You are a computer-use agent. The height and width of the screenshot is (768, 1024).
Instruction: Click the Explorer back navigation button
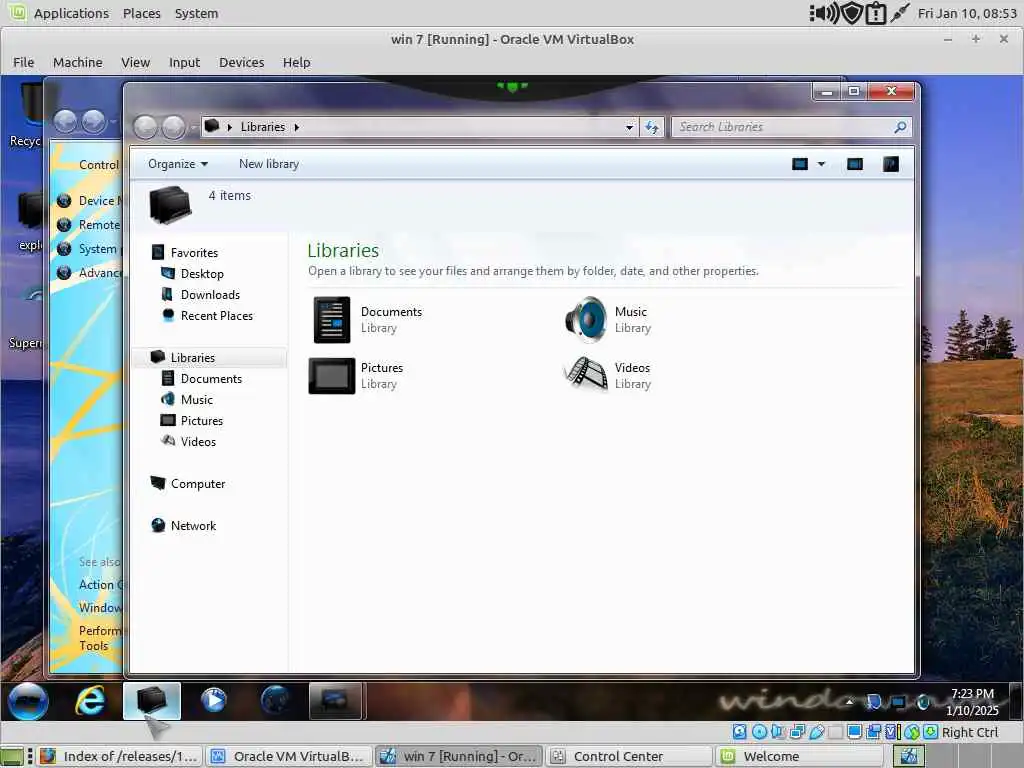pyautogui.click(x=146, y=127)
